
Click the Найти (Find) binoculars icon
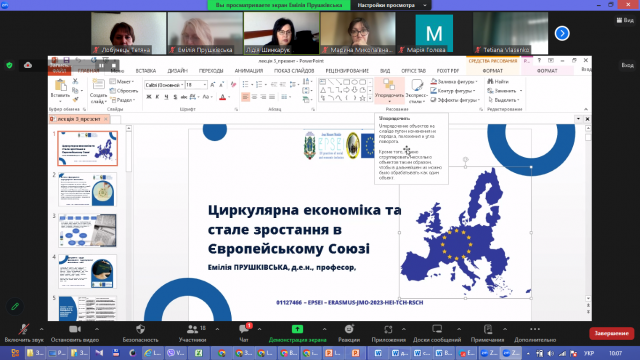(x=491, y=82)
